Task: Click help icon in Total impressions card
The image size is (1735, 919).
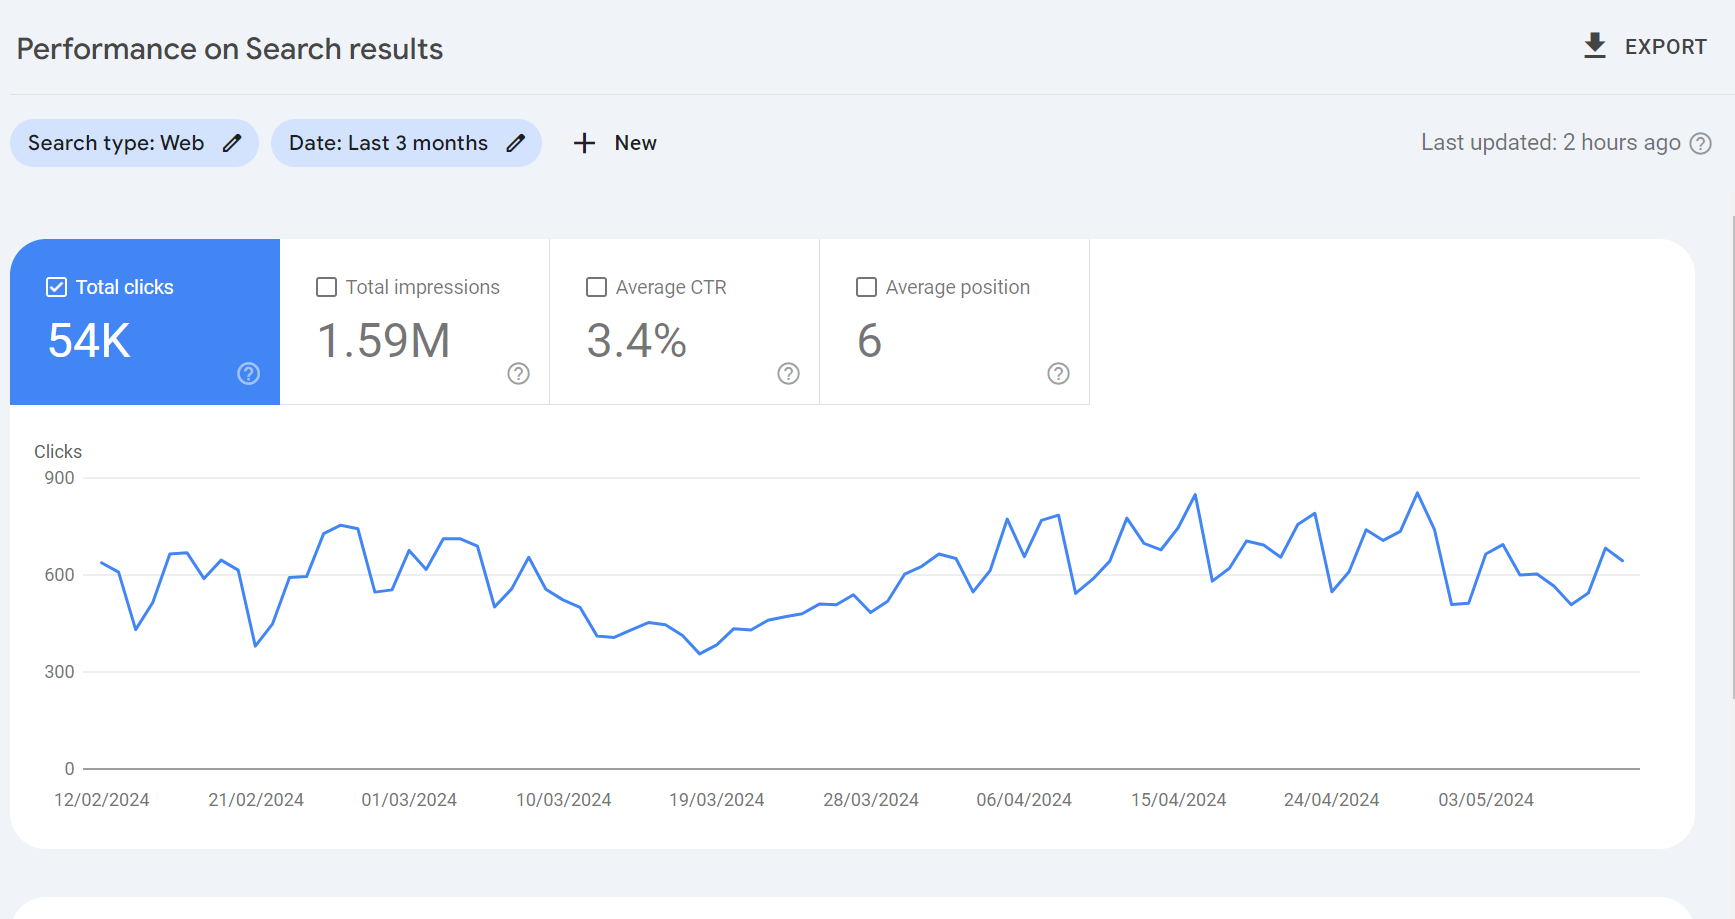Action: click(518, 373)
